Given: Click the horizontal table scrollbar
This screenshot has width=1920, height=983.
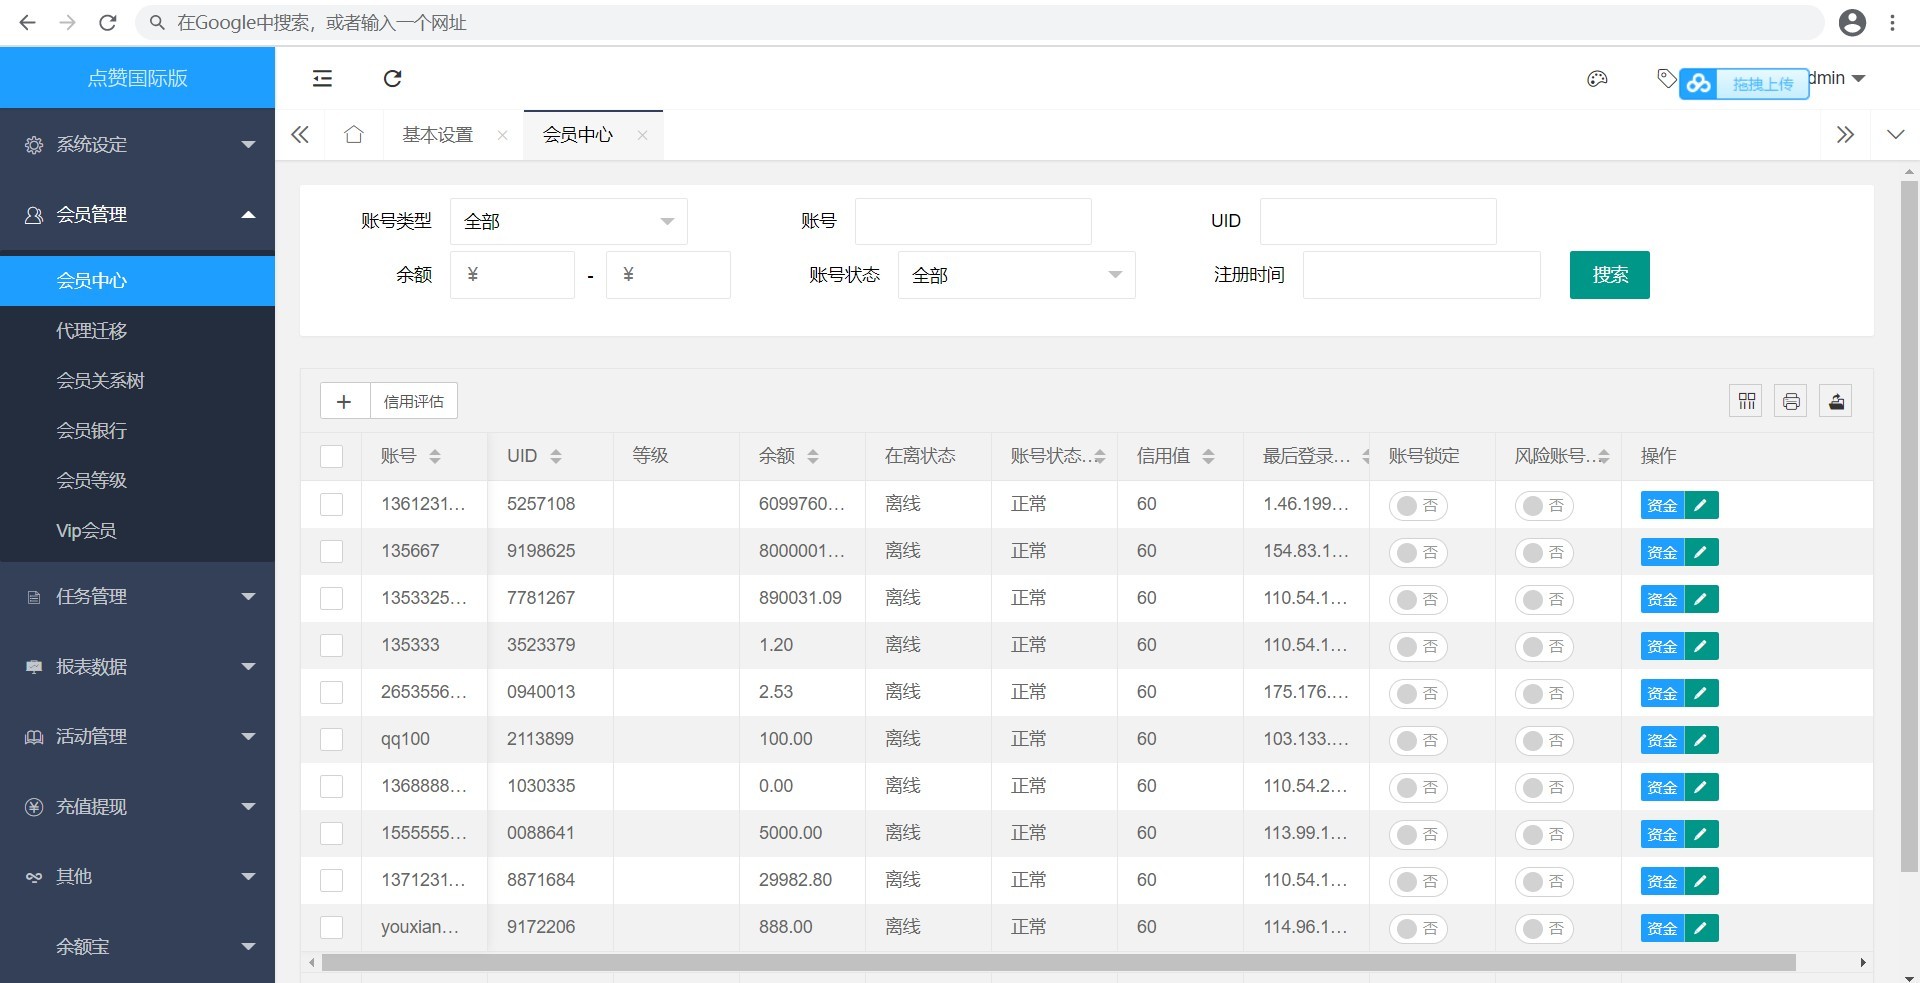Looking at the screenshot, I should 1058,962.
